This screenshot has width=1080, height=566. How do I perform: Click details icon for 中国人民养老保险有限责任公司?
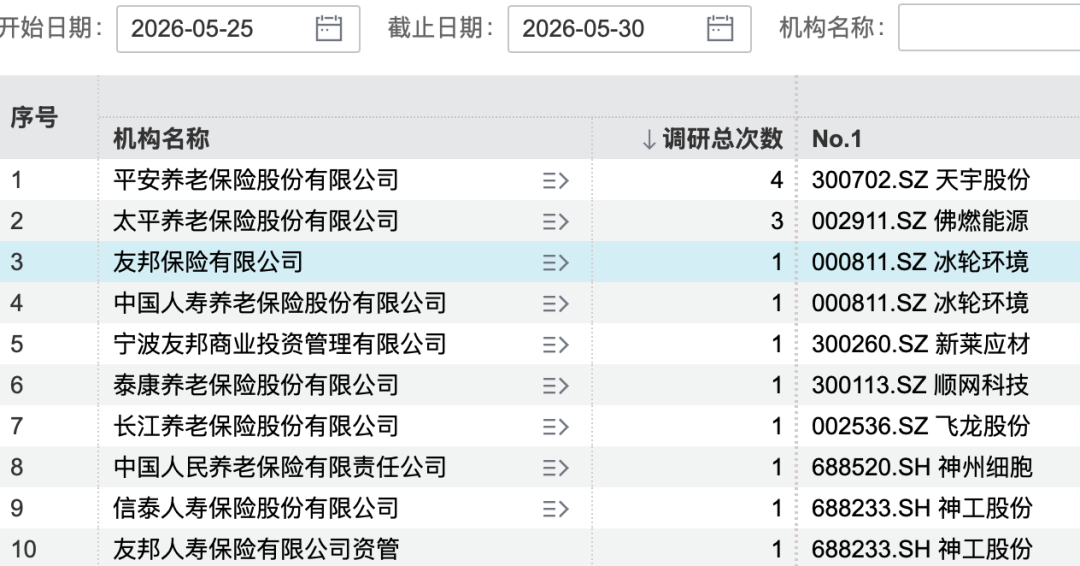555,468
